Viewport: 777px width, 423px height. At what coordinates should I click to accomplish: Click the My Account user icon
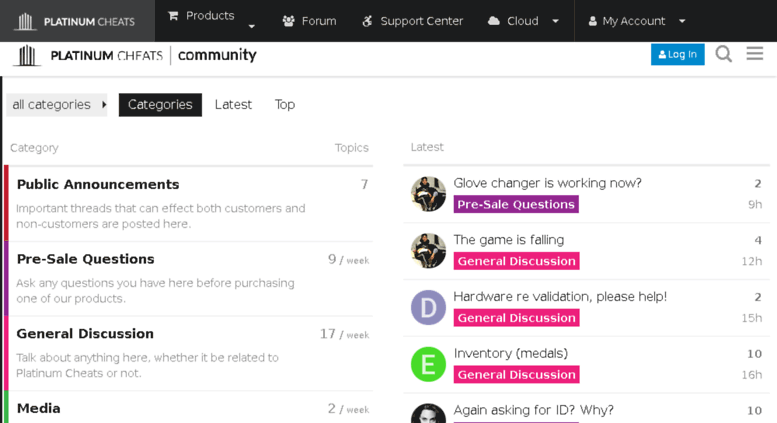point(592,21)
